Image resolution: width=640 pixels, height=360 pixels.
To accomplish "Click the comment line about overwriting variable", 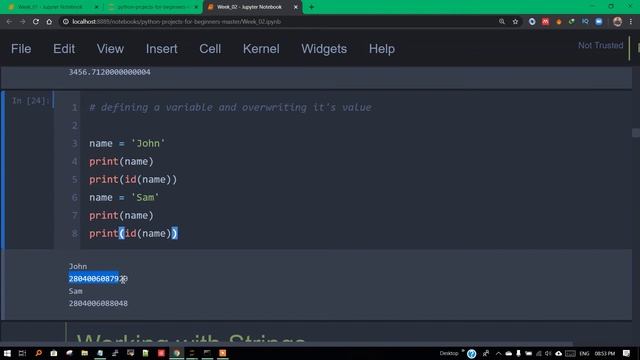I will 230,107.
